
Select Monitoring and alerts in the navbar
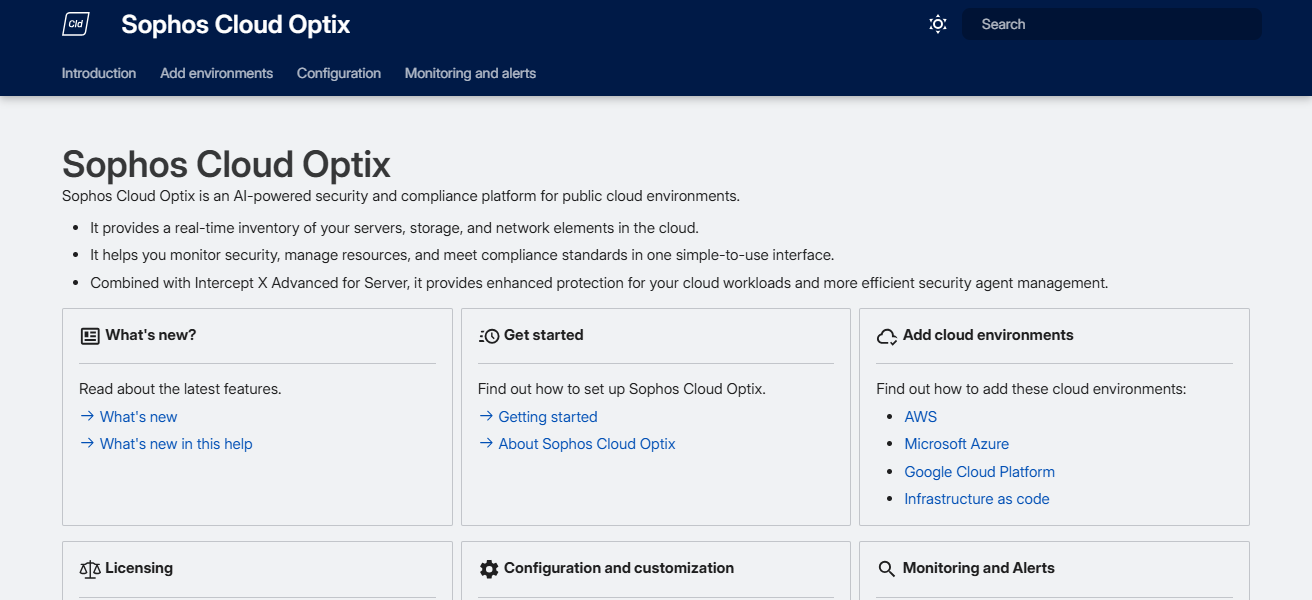470,73
